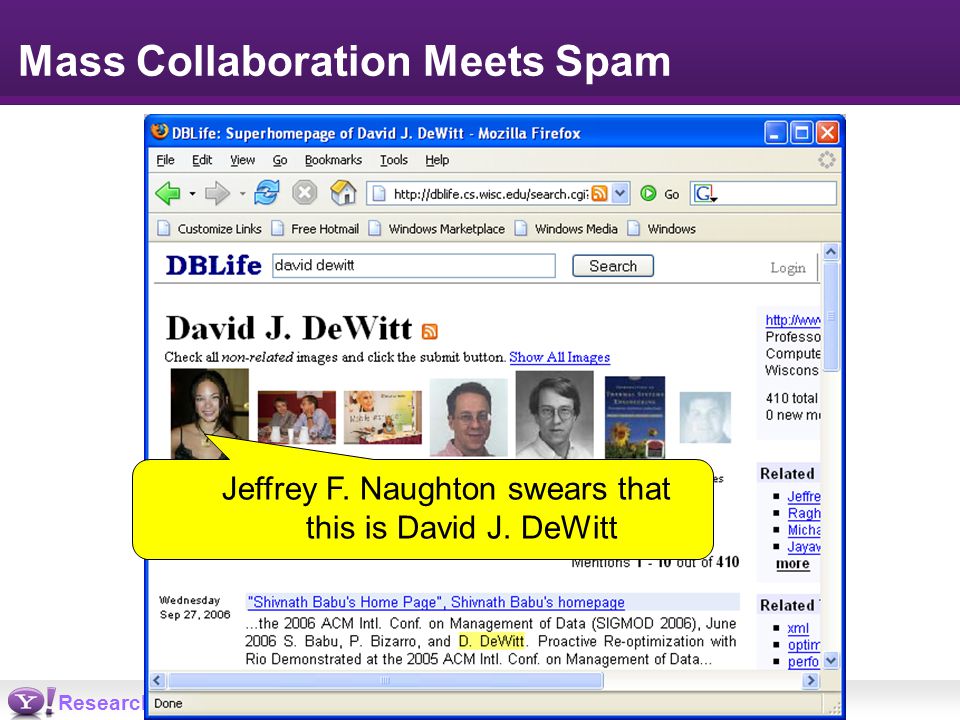Open Customize Links bookmark
The width and height of the screenshot is (960, 720).
(x=210, y=228)
